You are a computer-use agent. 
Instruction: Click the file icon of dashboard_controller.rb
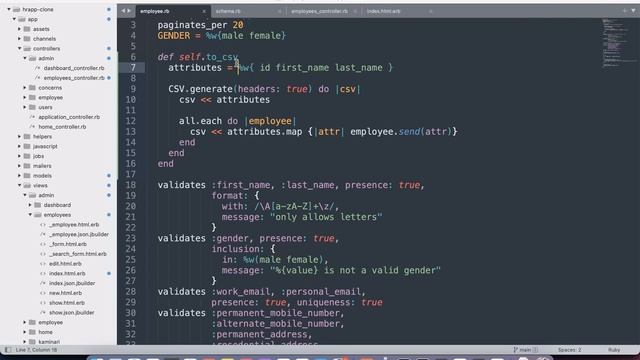38,68
